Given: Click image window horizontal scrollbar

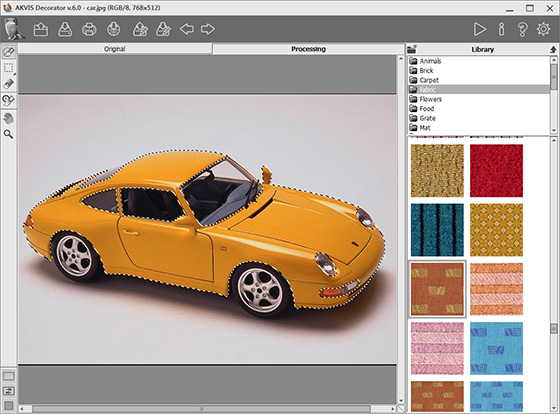Looking at the screenshot, I should pyautogui.click(x=201, y=409).
